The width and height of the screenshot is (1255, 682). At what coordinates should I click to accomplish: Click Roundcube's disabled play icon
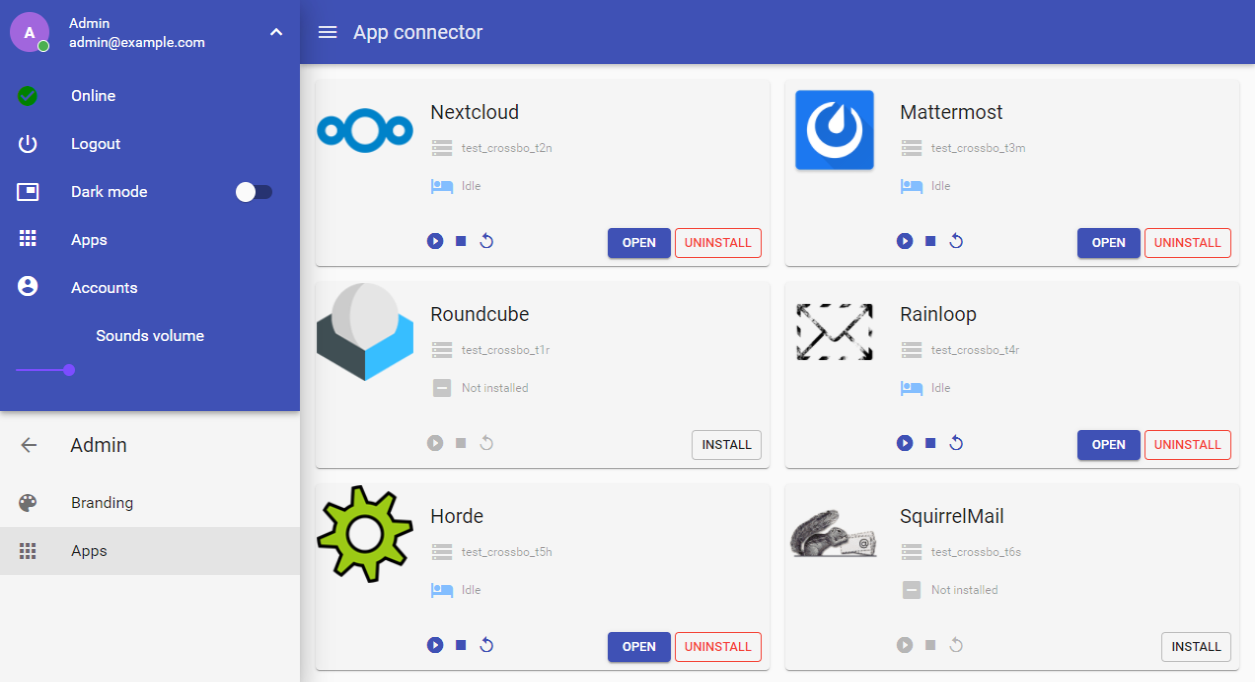435,443
